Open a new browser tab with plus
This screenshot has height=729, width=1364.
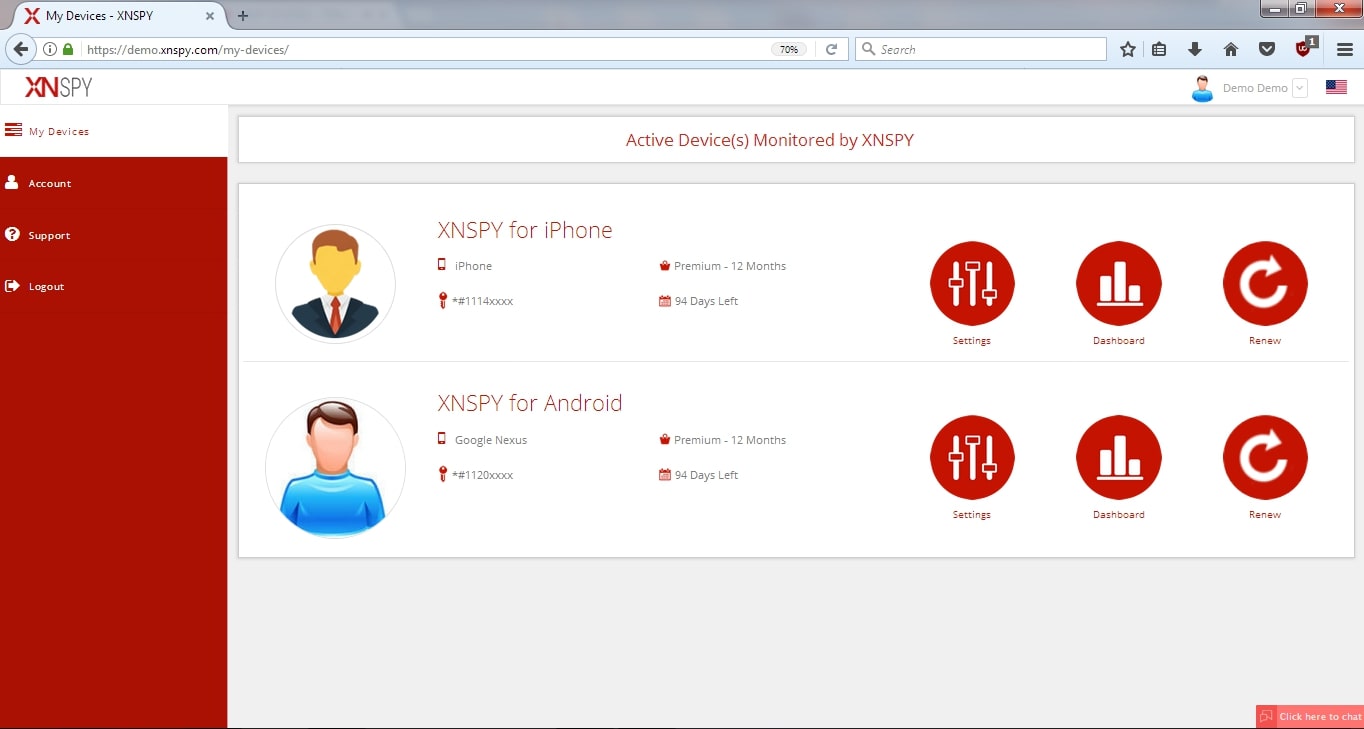tap(243, 16)
